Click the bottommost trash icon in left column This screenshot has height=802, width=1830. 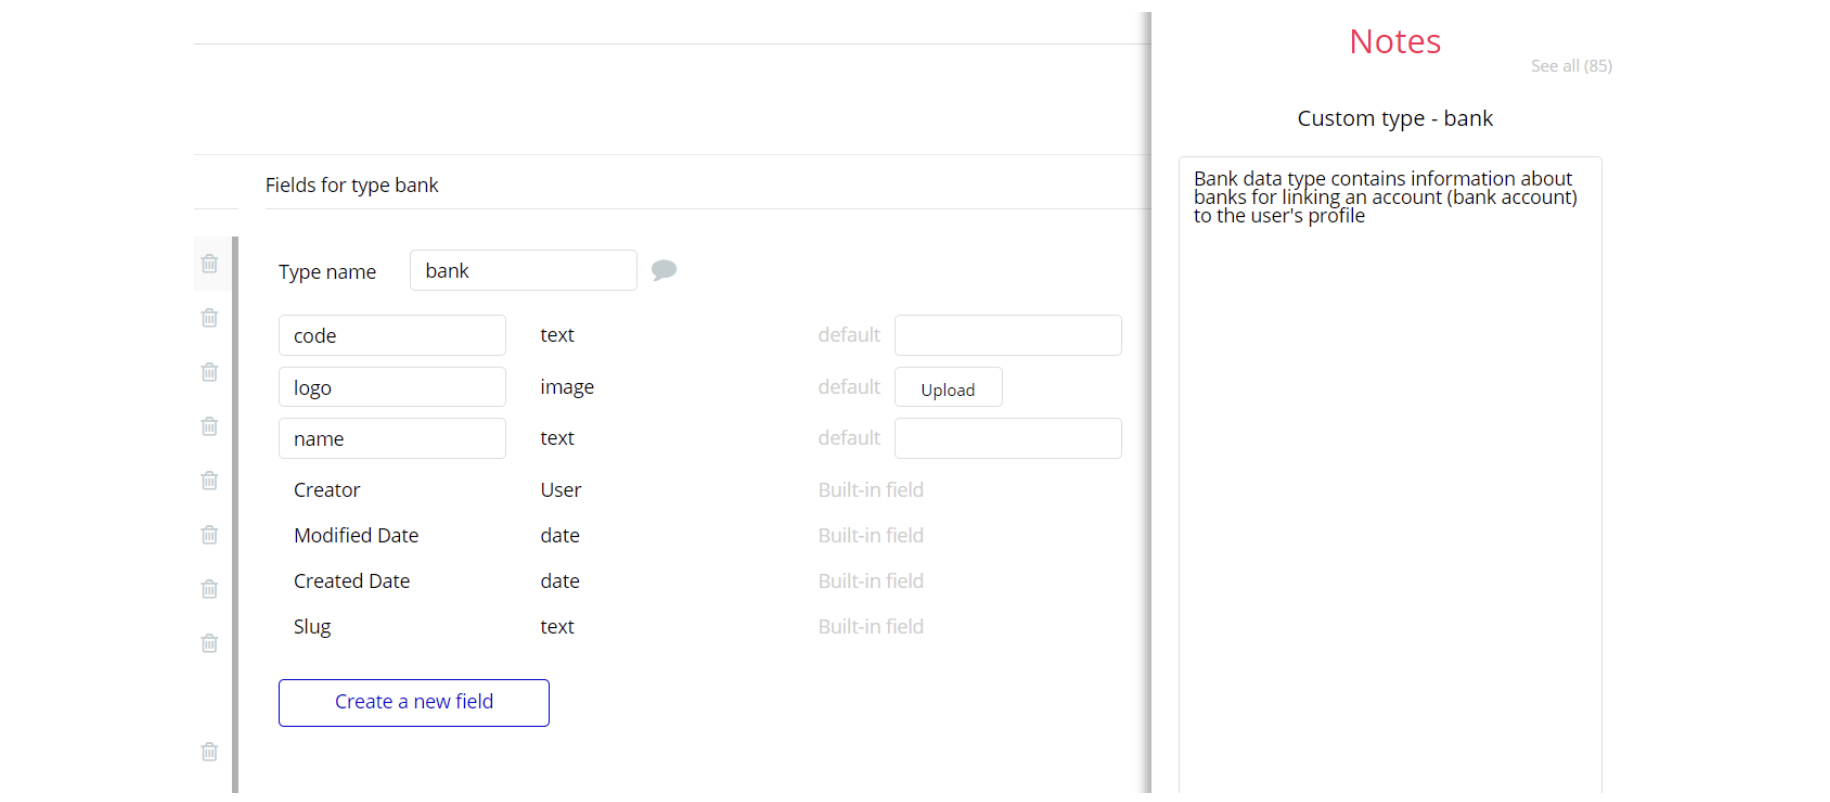tap(209, 751)
